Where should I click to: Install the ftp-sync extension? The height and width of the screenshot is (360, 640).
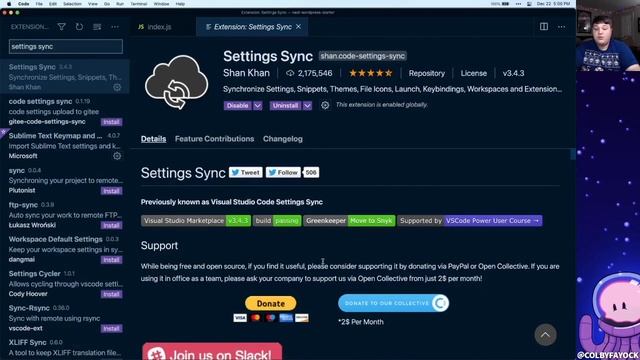[111, 225]
